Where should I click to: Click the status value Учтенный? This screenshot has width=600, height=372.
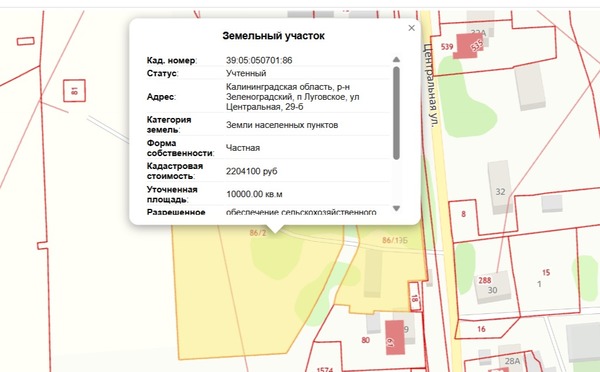pos(246,73)
